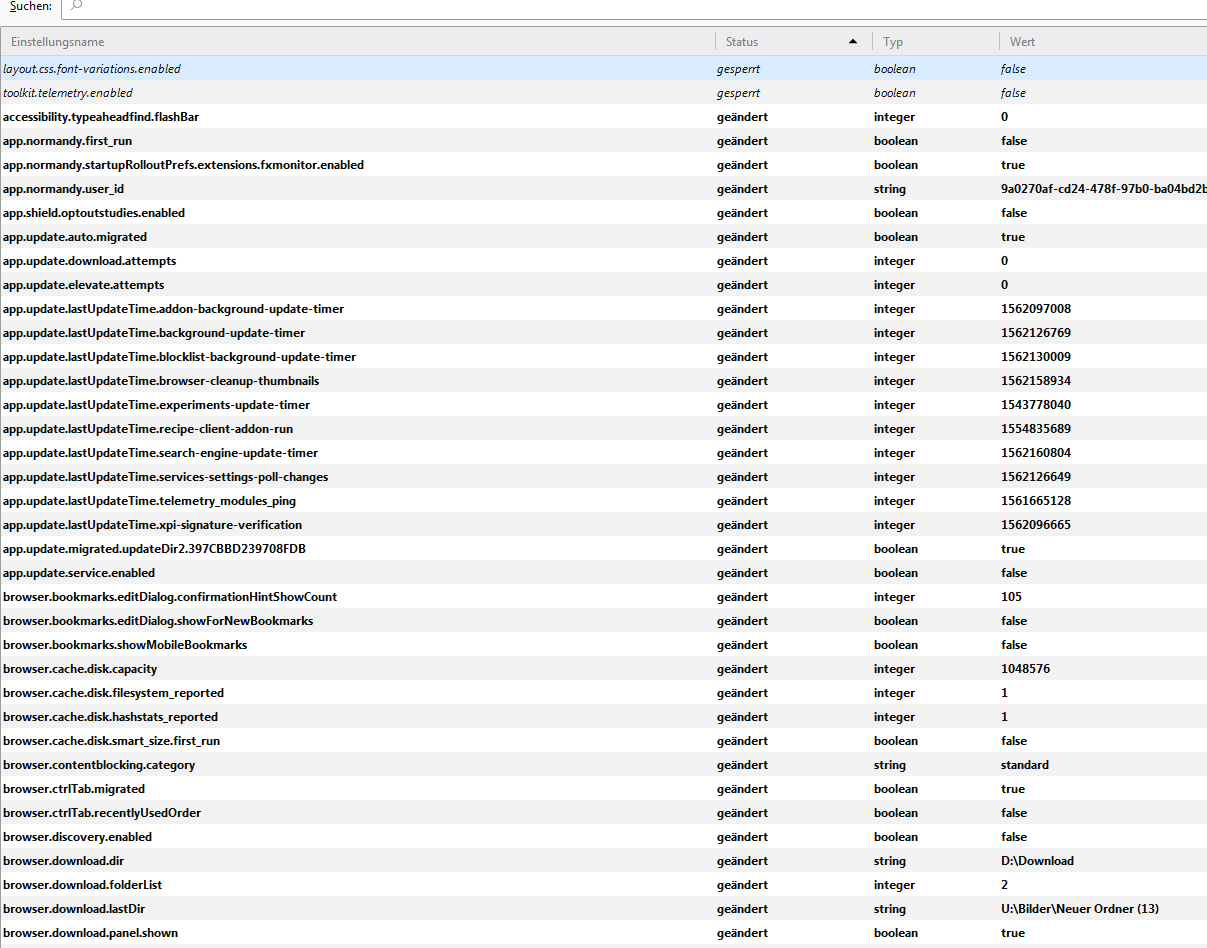The height and width of the screenshot is (948, 1207).
Task: Select the layout.css.font-variations.enabled preference row
Action: [92, 69]
